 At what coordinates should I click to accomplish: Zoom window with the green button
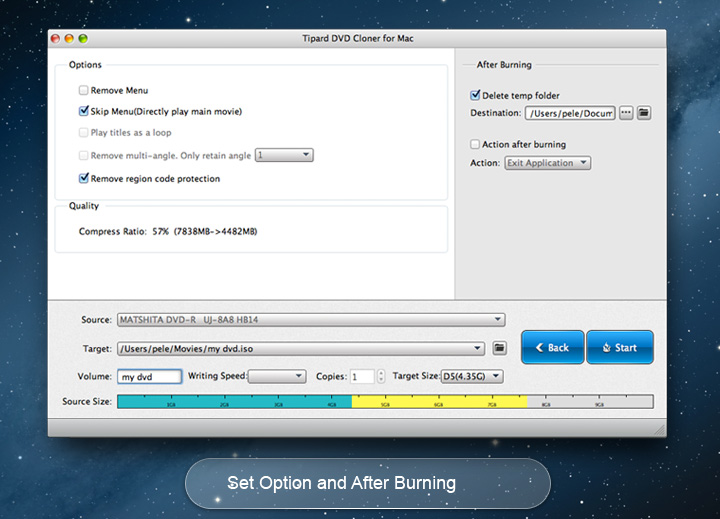83,39
